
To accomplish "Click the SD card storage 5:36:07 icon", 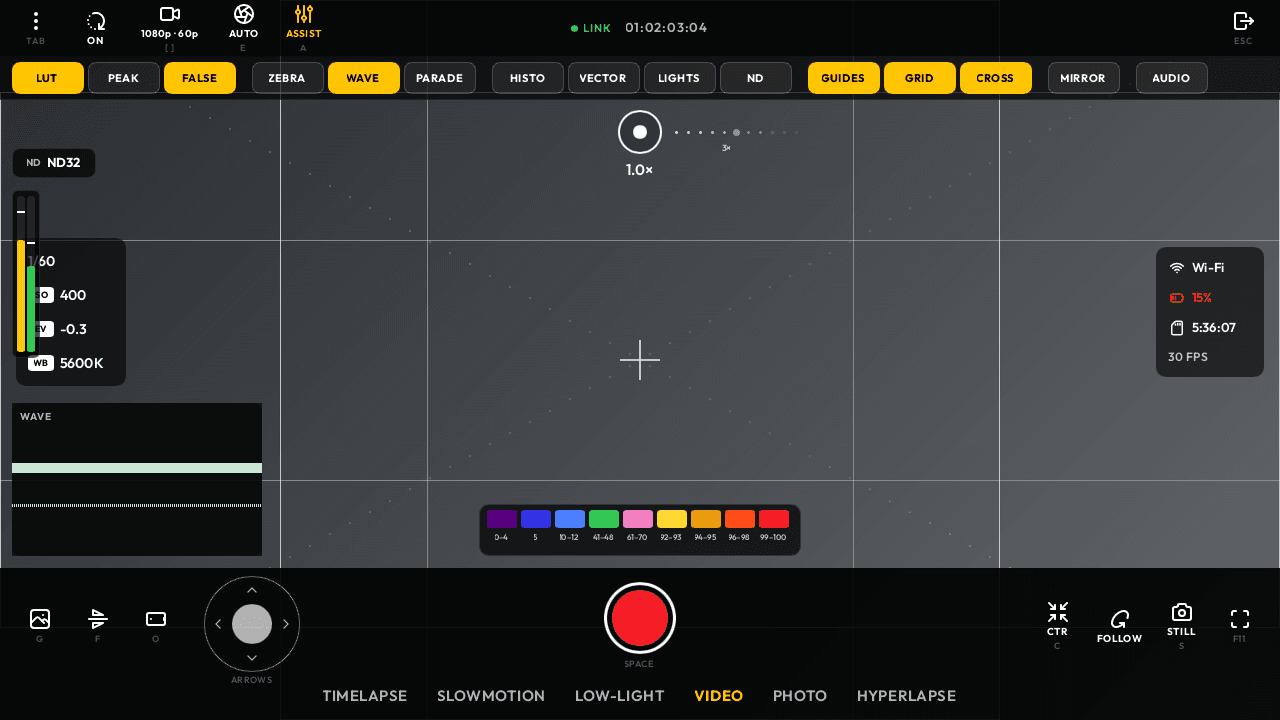I will [x=1177, y=328].
